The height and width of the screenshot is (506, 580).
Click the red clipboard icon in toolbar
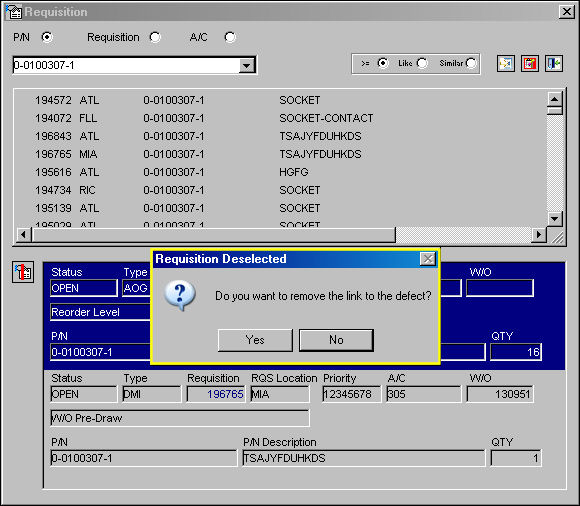(x=530, y=64)
